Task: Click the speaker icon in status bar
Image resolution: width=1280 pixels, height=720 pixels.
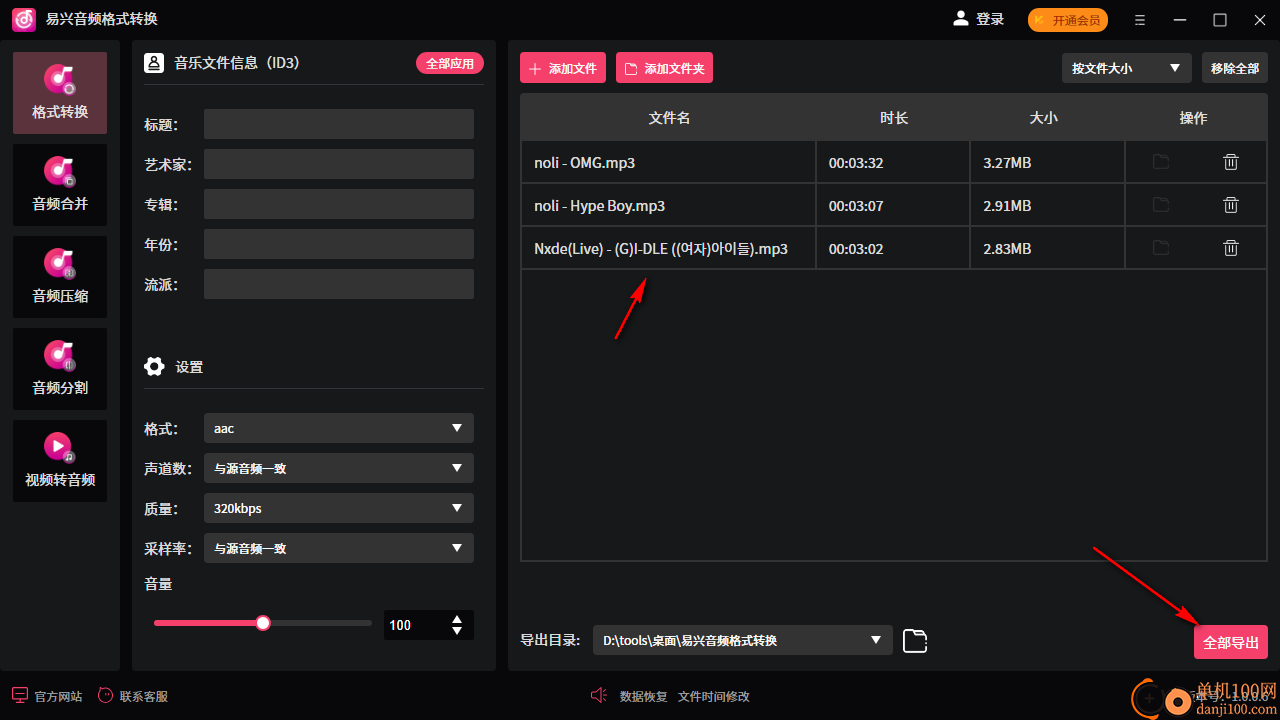Action: [599, 695]
